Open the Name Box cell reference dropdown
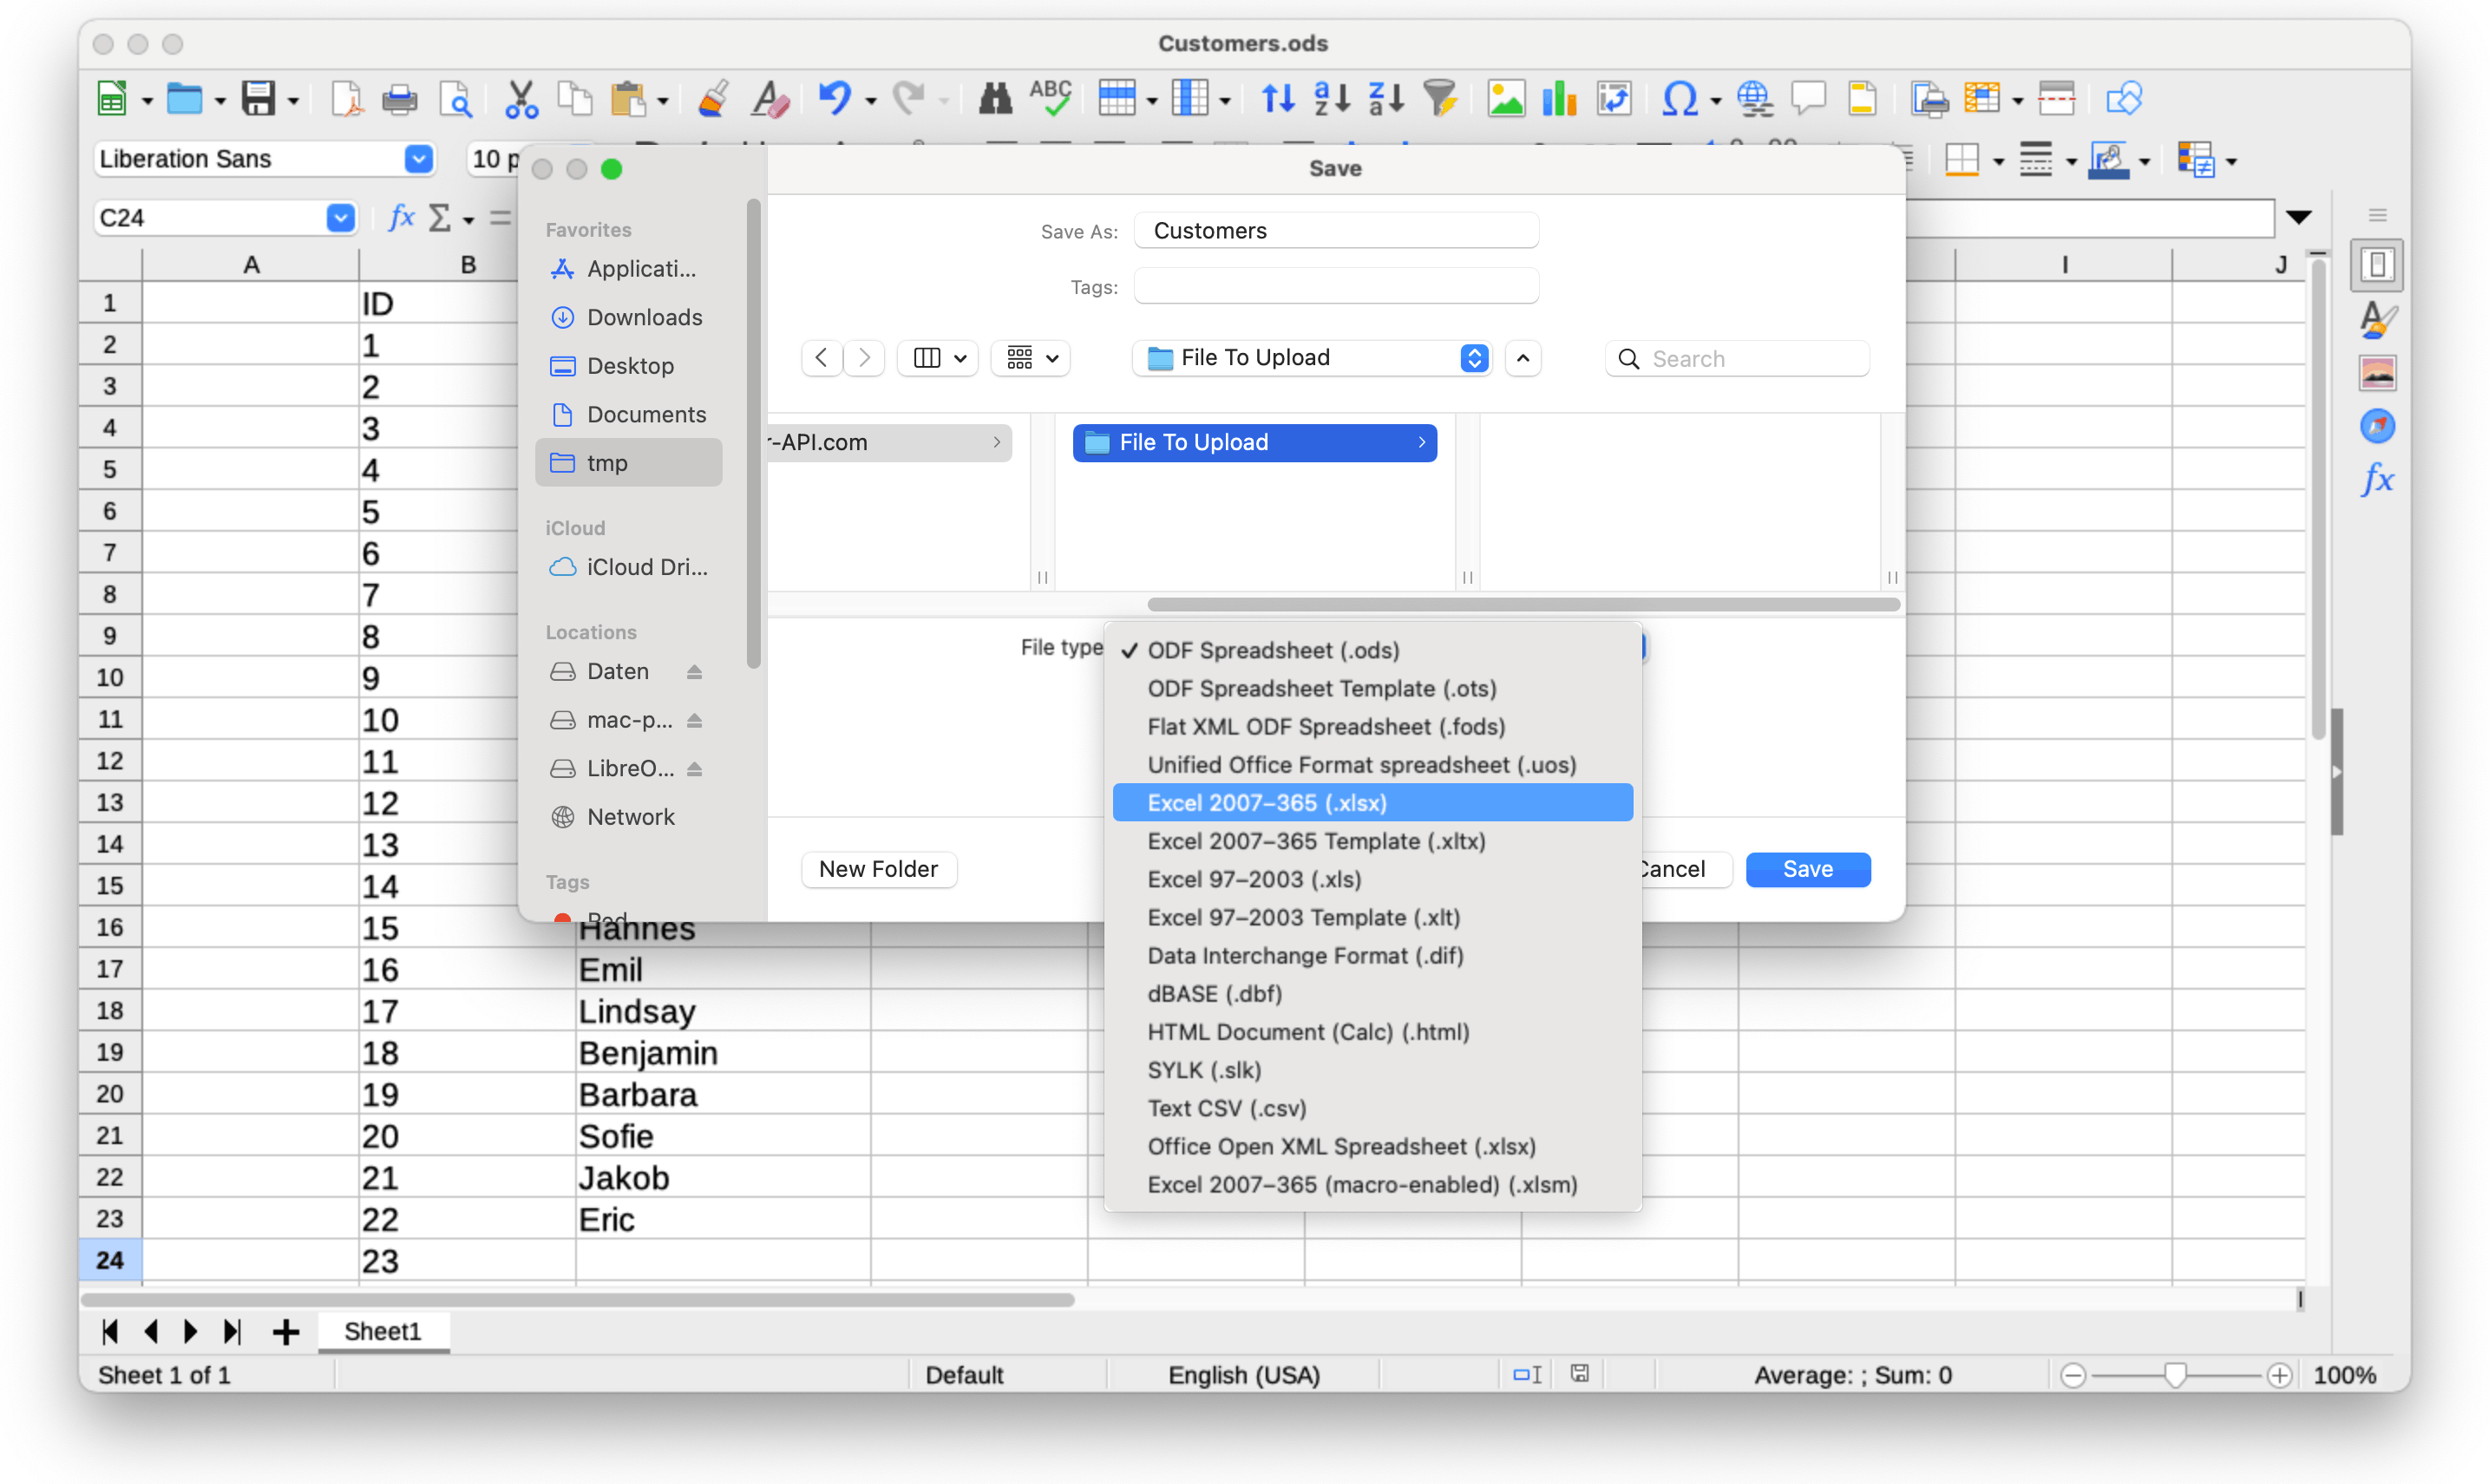The width and height of the screenshot is (2489, 1484). pos(340,217)
